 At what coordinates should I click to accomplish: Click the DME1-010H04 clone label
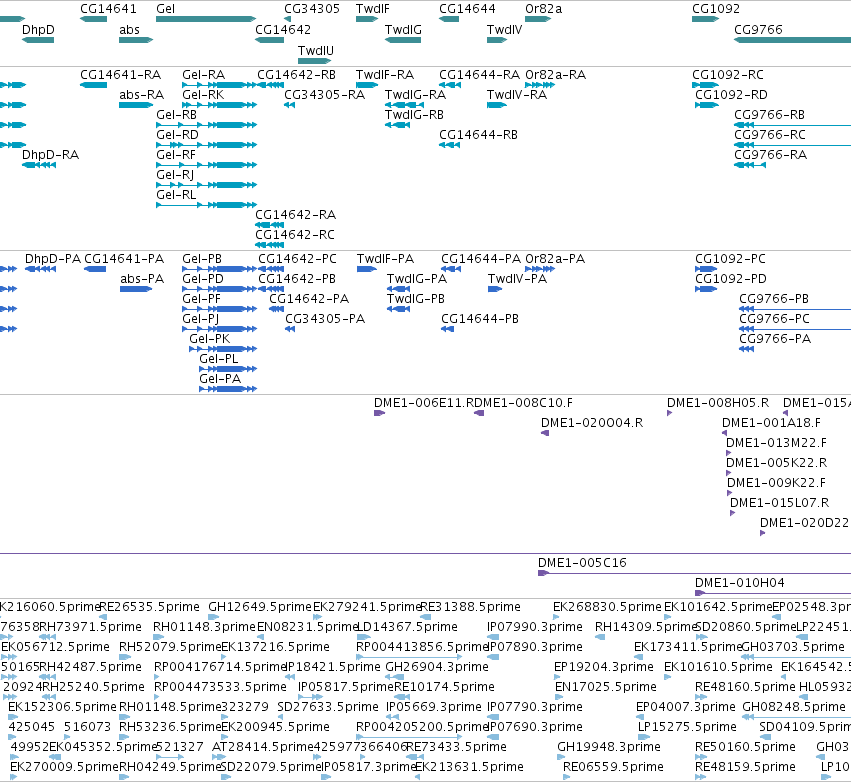point(740,582)
